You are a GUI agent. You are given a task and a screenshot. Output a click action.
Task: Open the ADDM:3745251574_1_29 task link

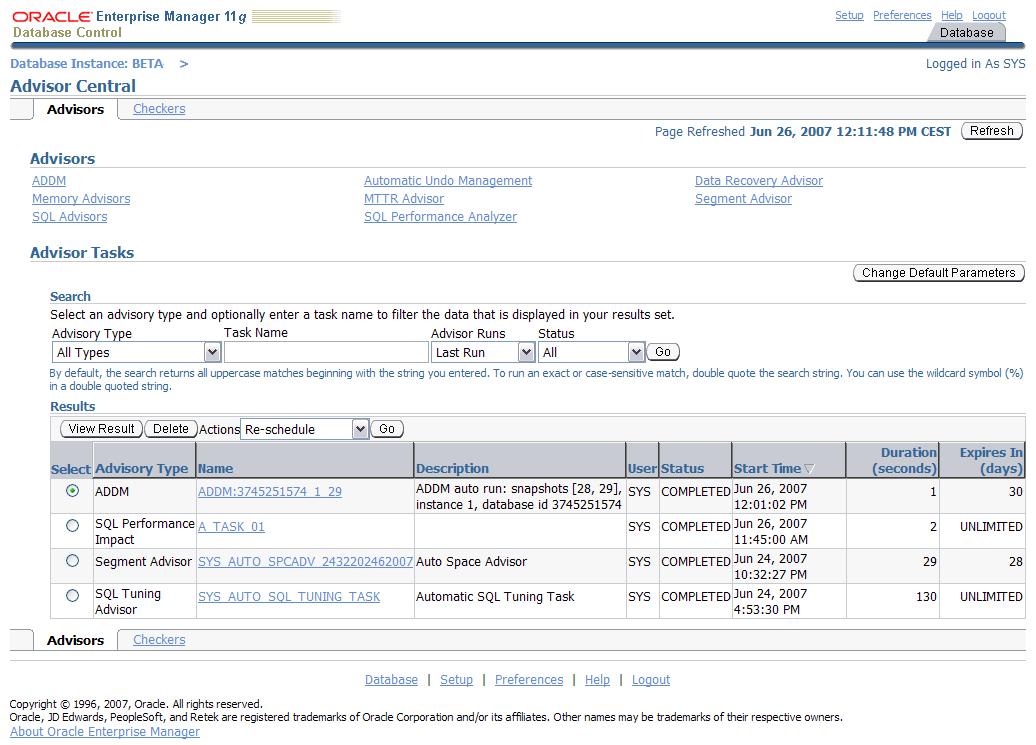[x=270, y=492]
